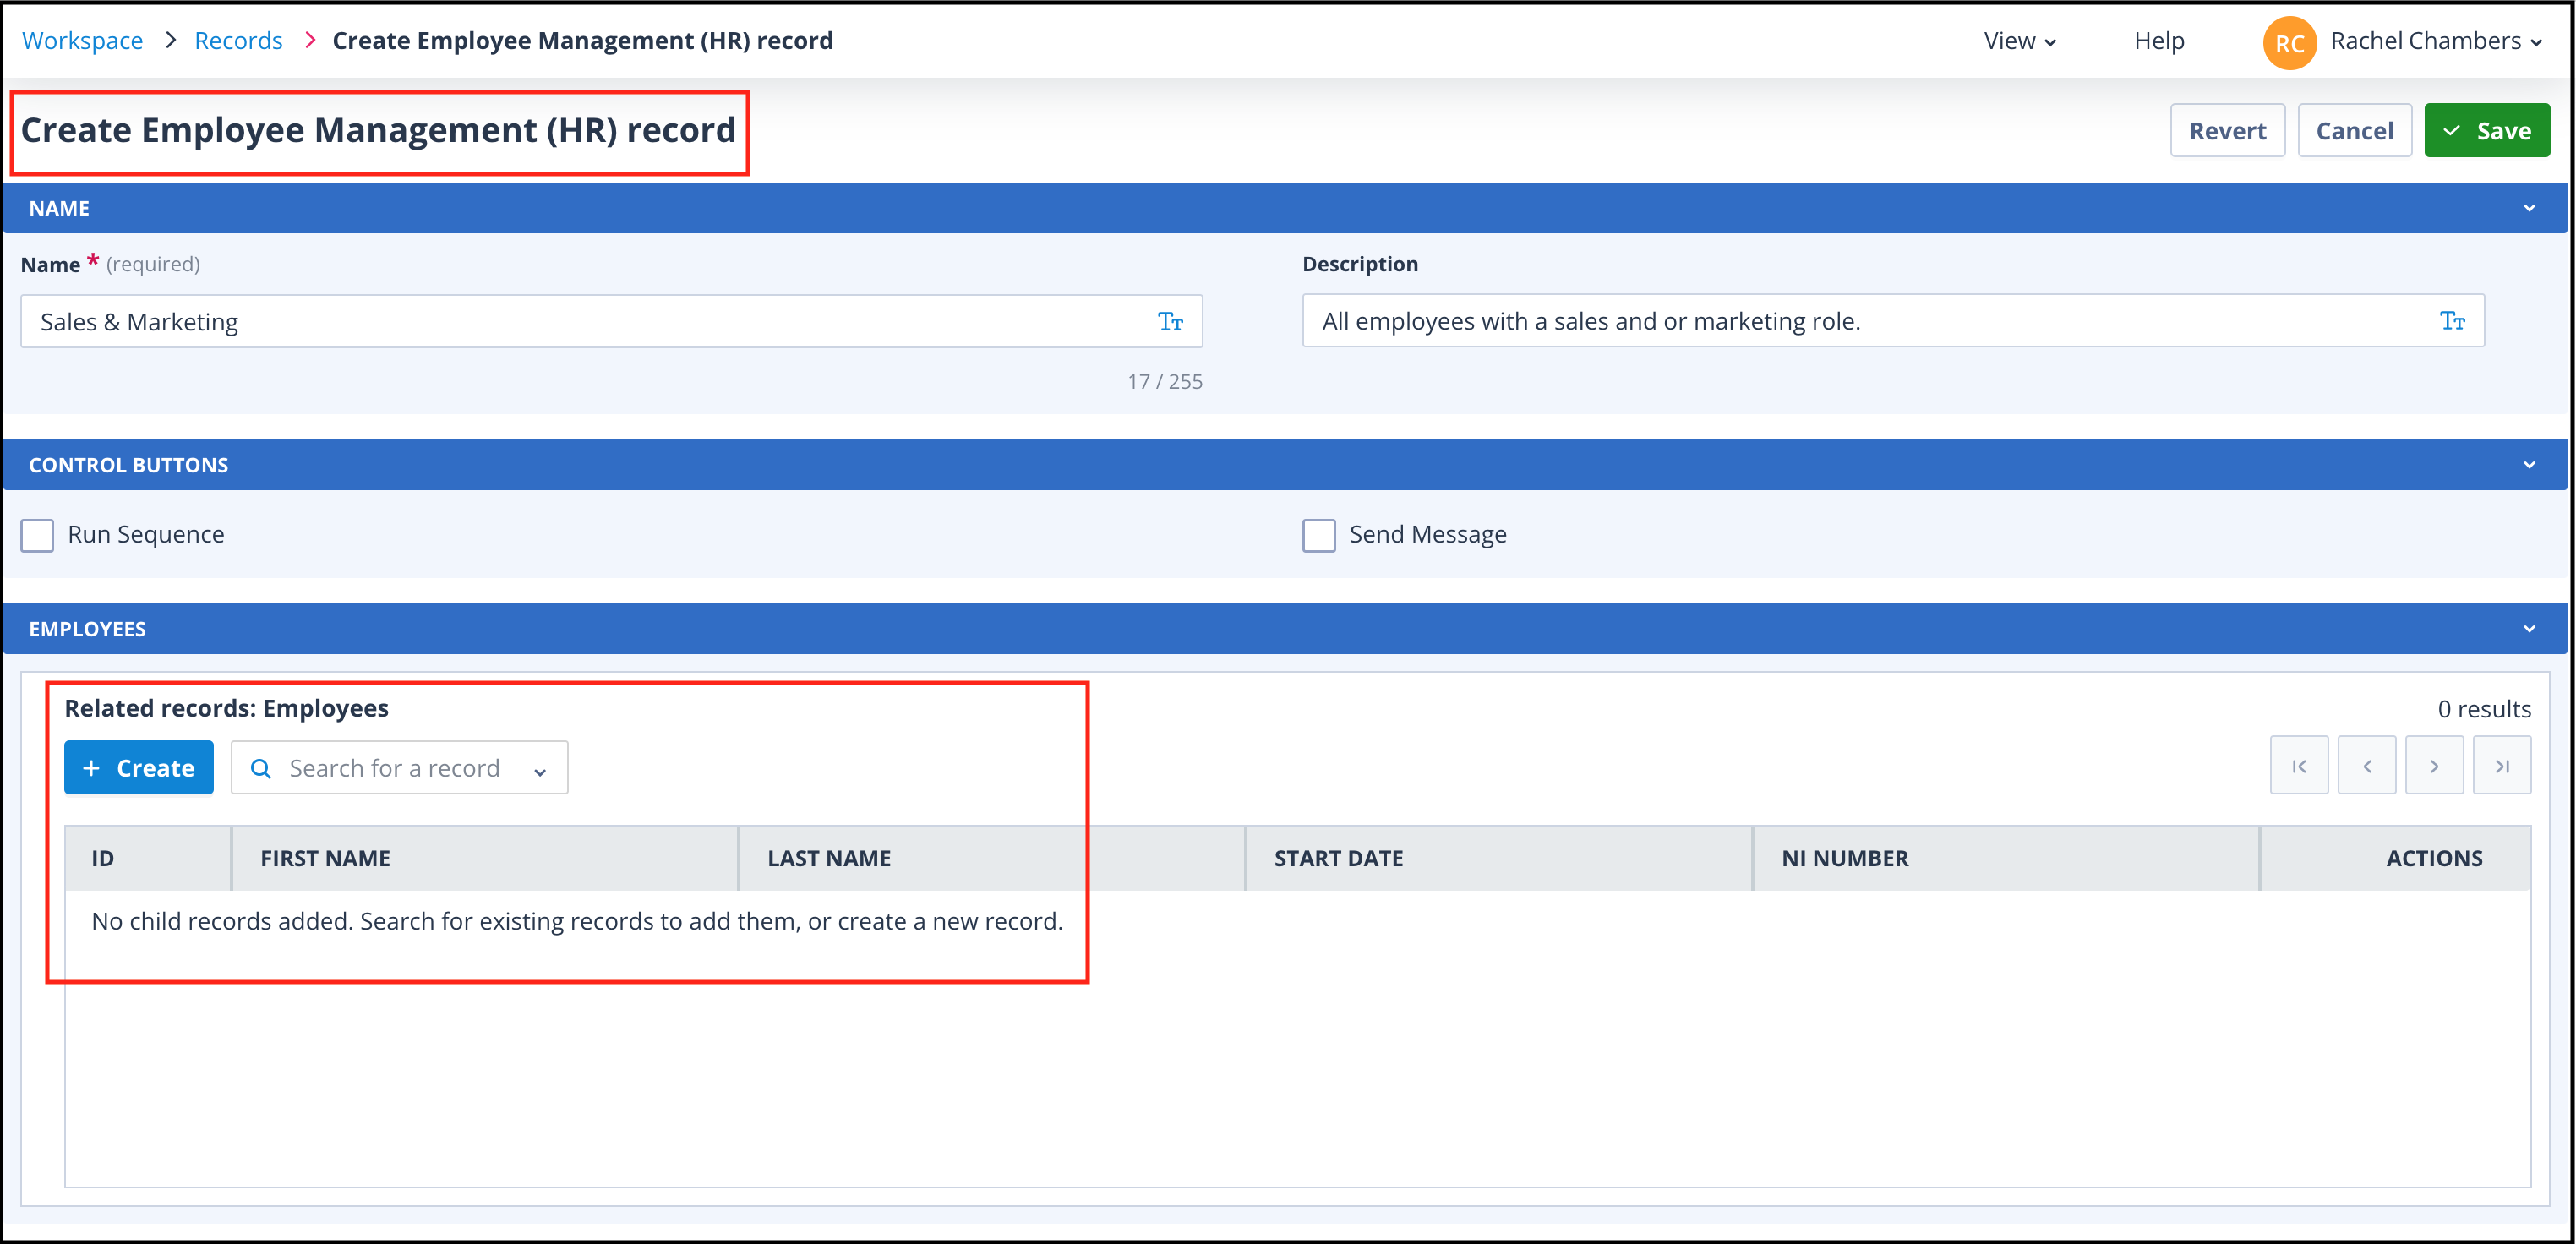Click the NI NUMBER column header

(x=2006, y=858)
